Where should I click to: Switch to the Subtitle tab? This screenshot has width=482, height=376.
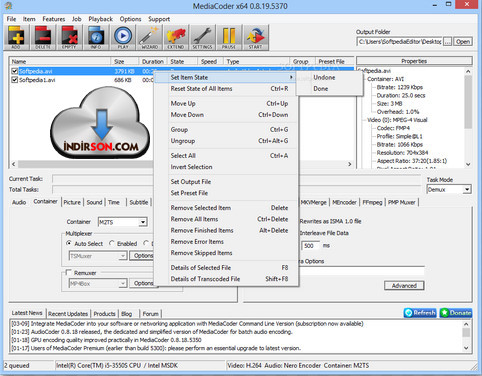point(139,202)
